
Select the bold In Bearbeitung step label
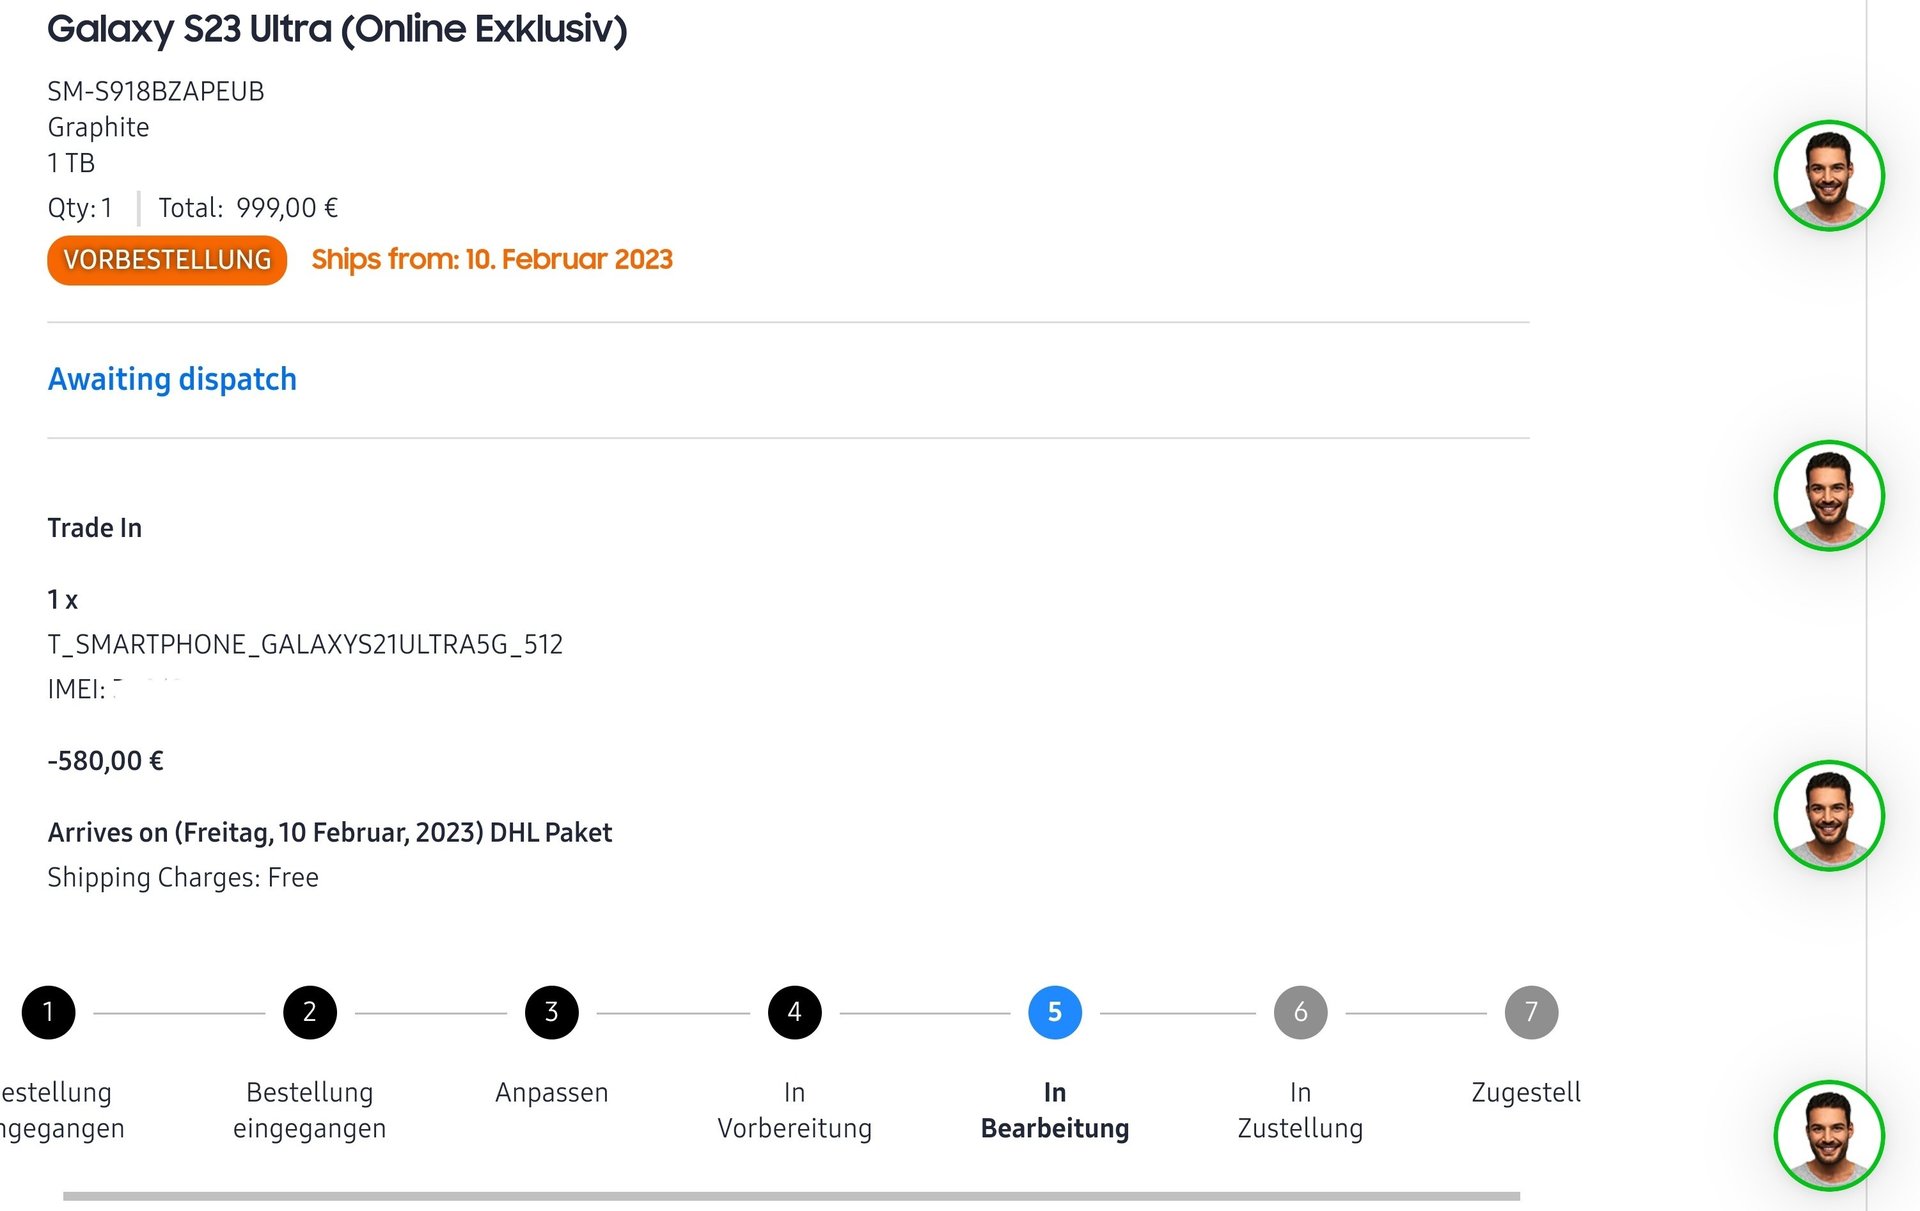pyautogui.click(x=1055, y=1110)
